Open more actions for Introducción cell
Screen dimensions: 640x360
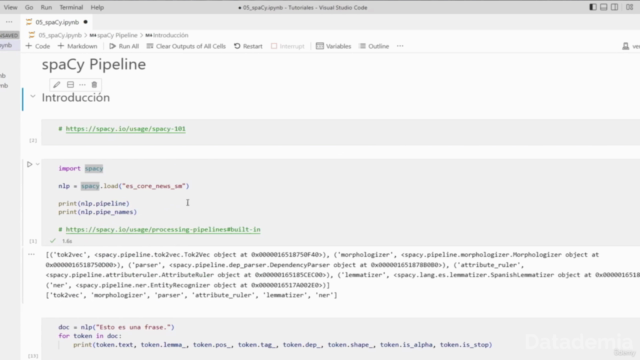click(x=82, y=84)
